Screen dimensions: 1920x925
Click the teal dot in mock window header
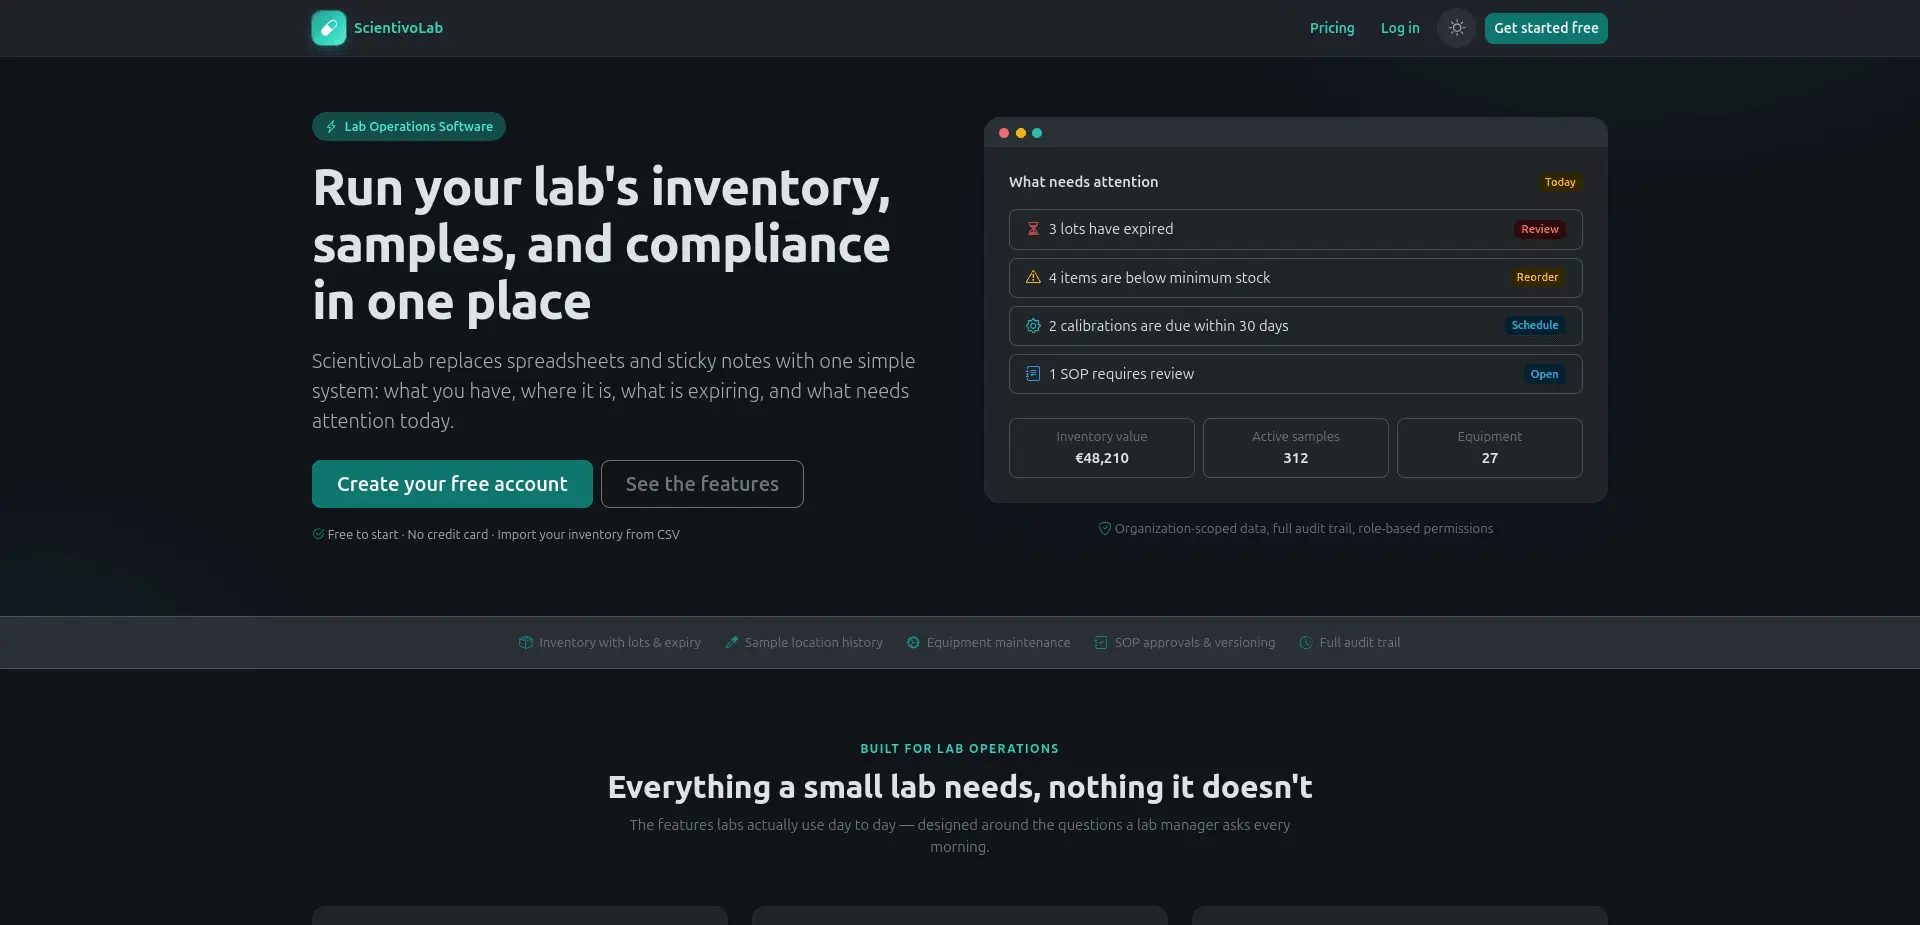coord(1037,133)
